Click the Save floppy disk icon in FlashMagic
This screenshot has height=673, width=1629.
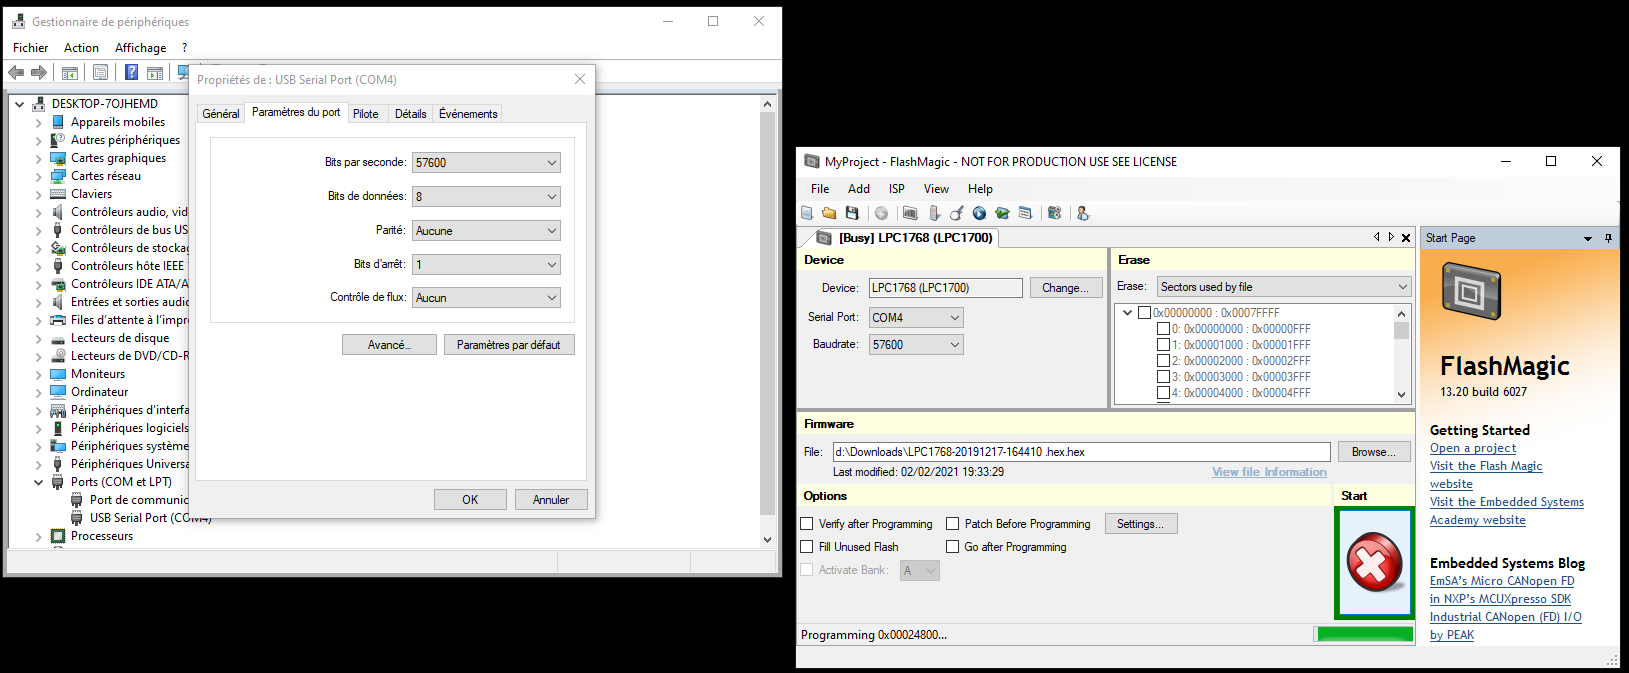point(852,213)
